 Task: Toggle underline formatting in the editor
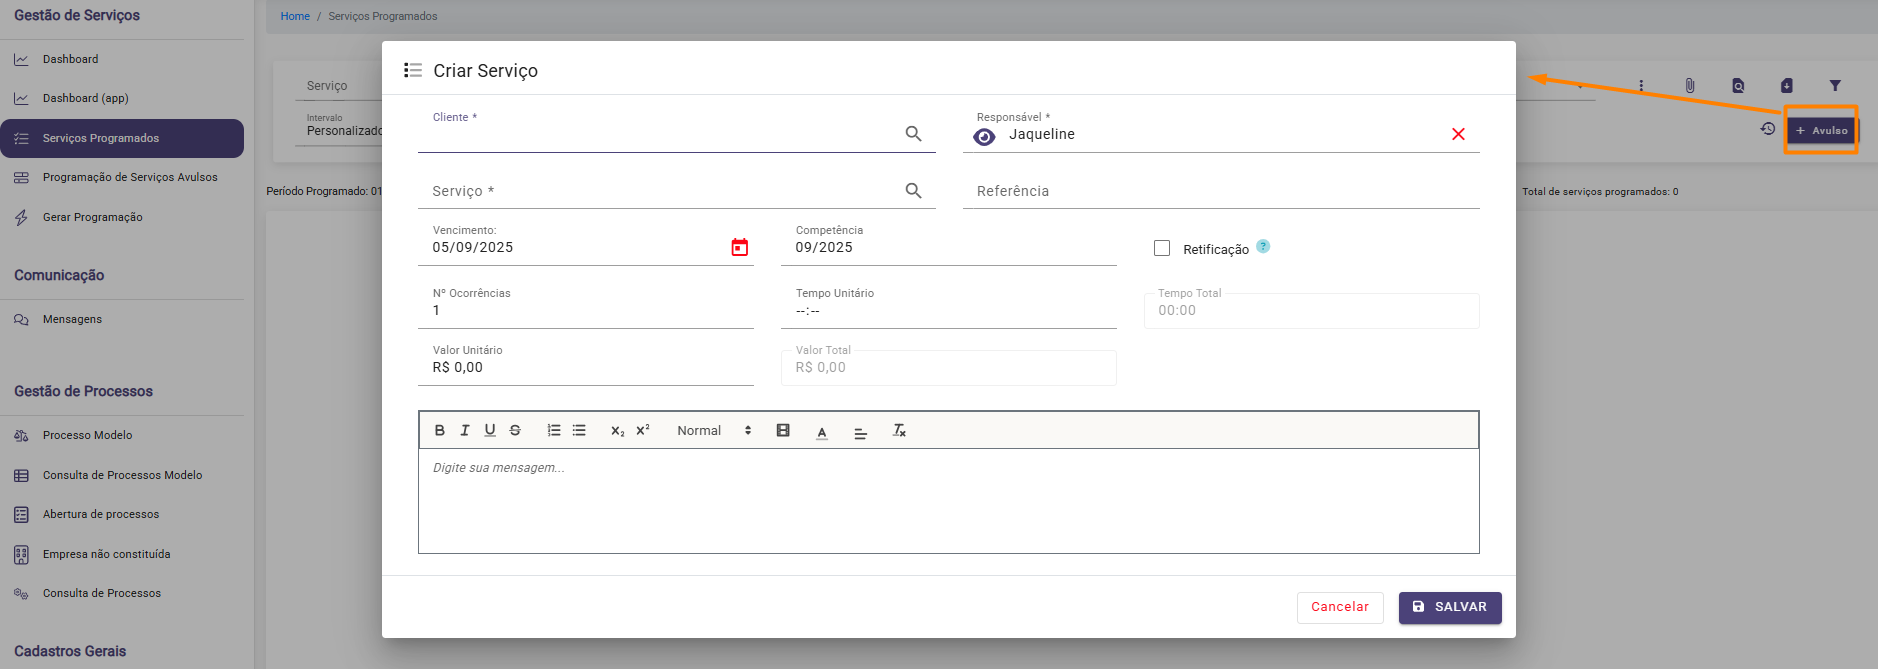point(490,431)
